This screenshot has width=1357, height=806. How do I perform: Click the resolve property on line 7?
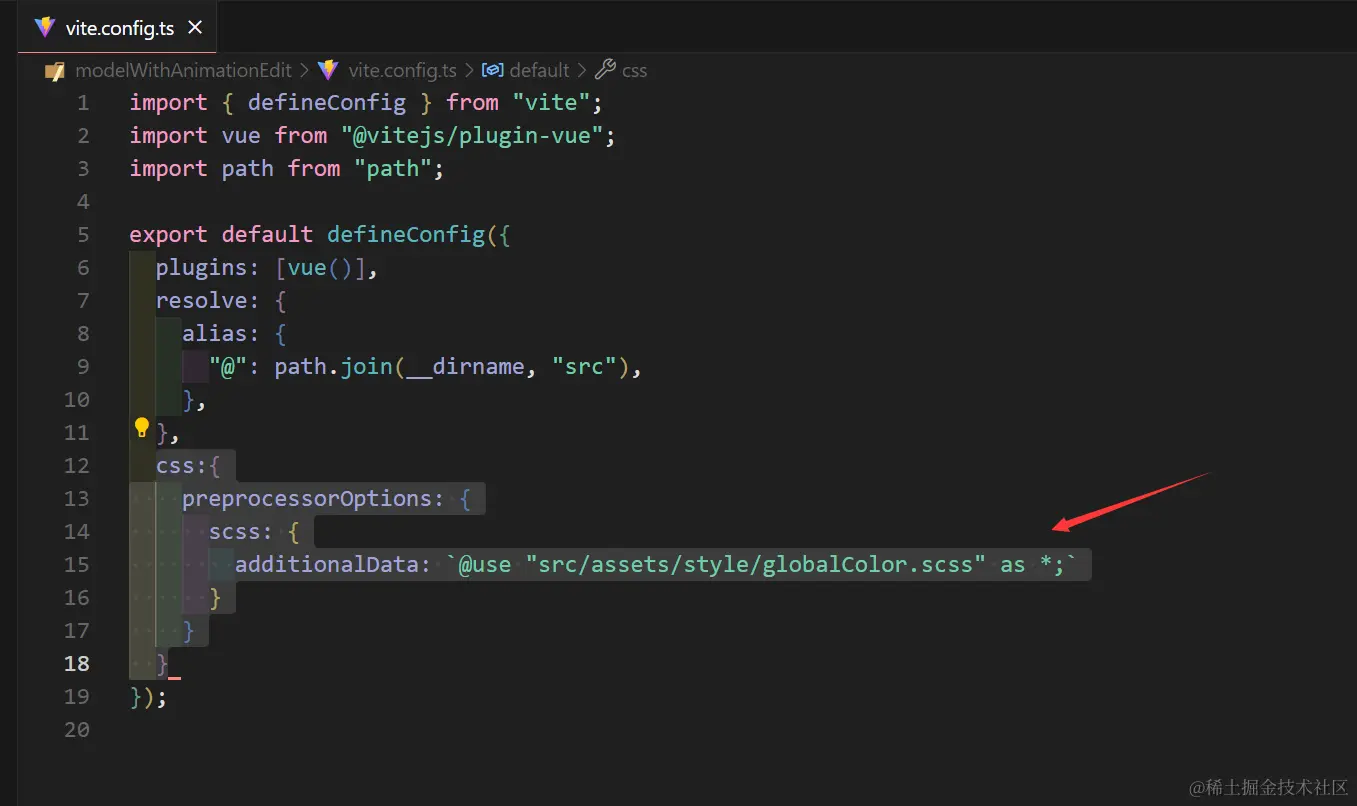click(202, 301)
